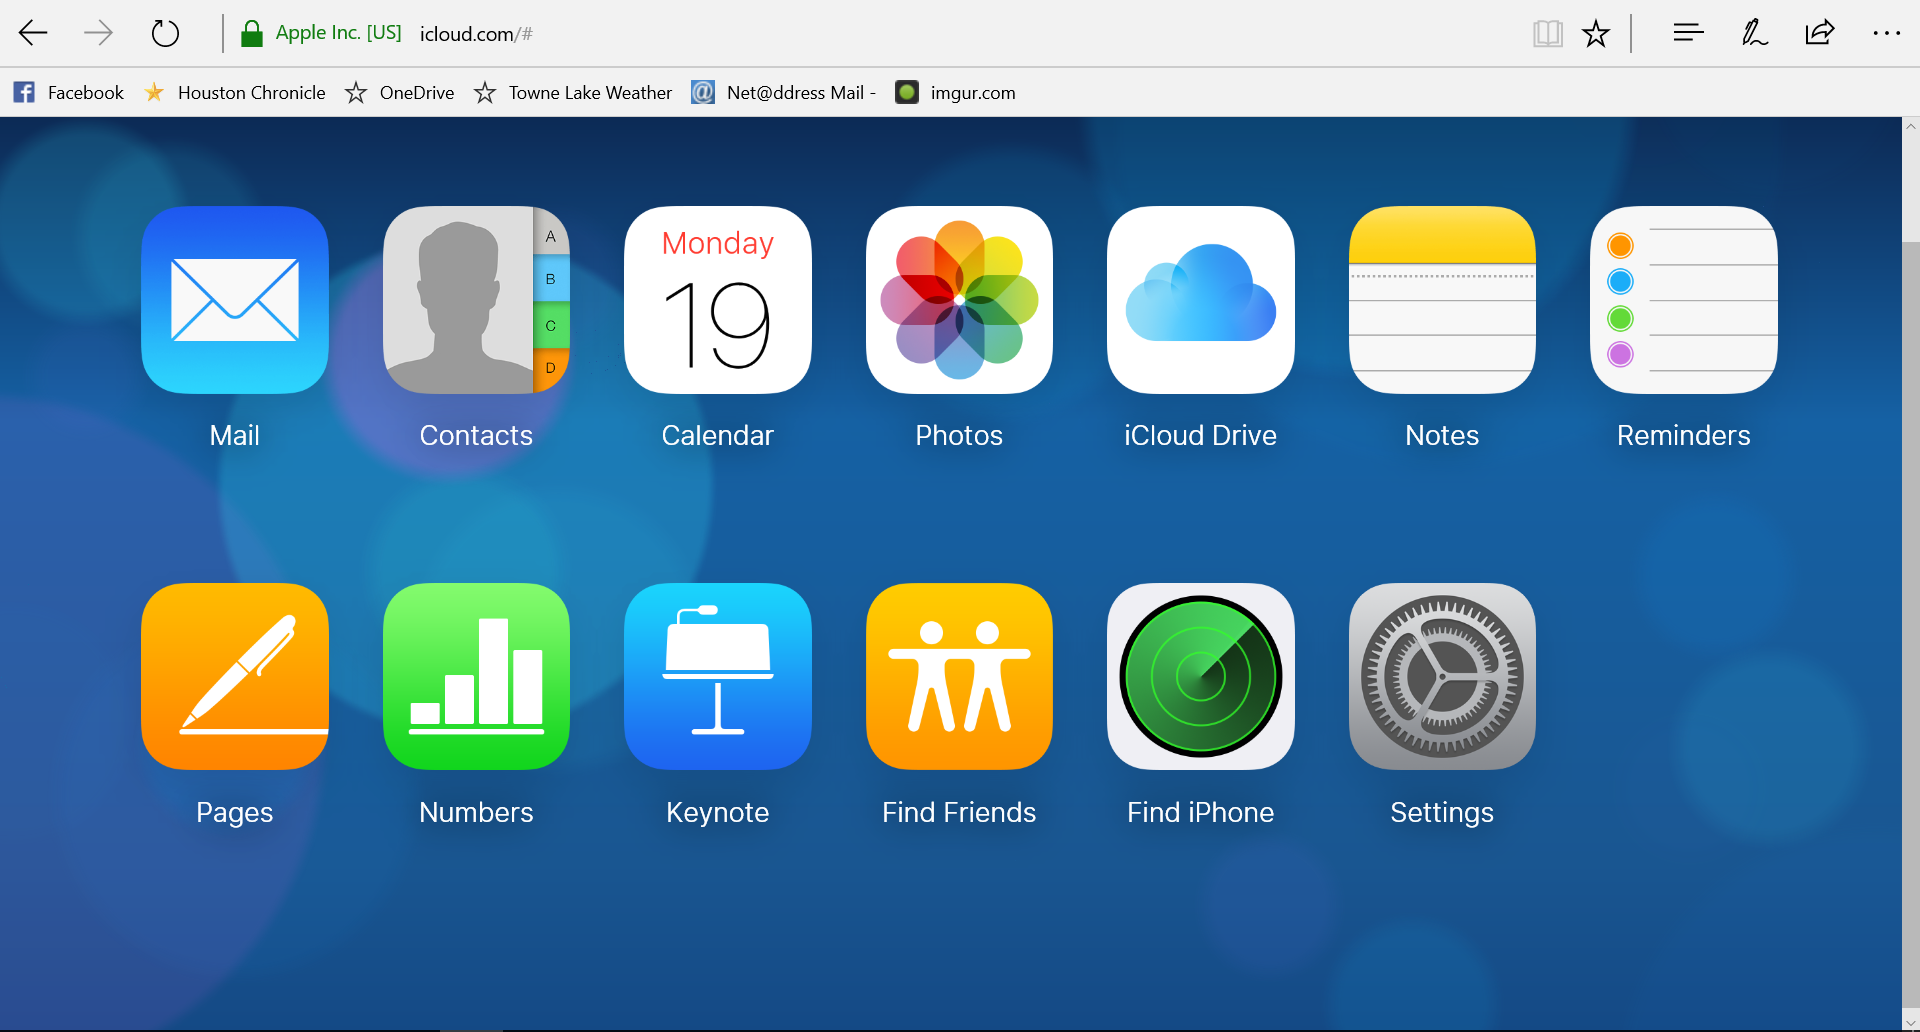Open the Houston Chronicle bookmark

pos(235,93)
